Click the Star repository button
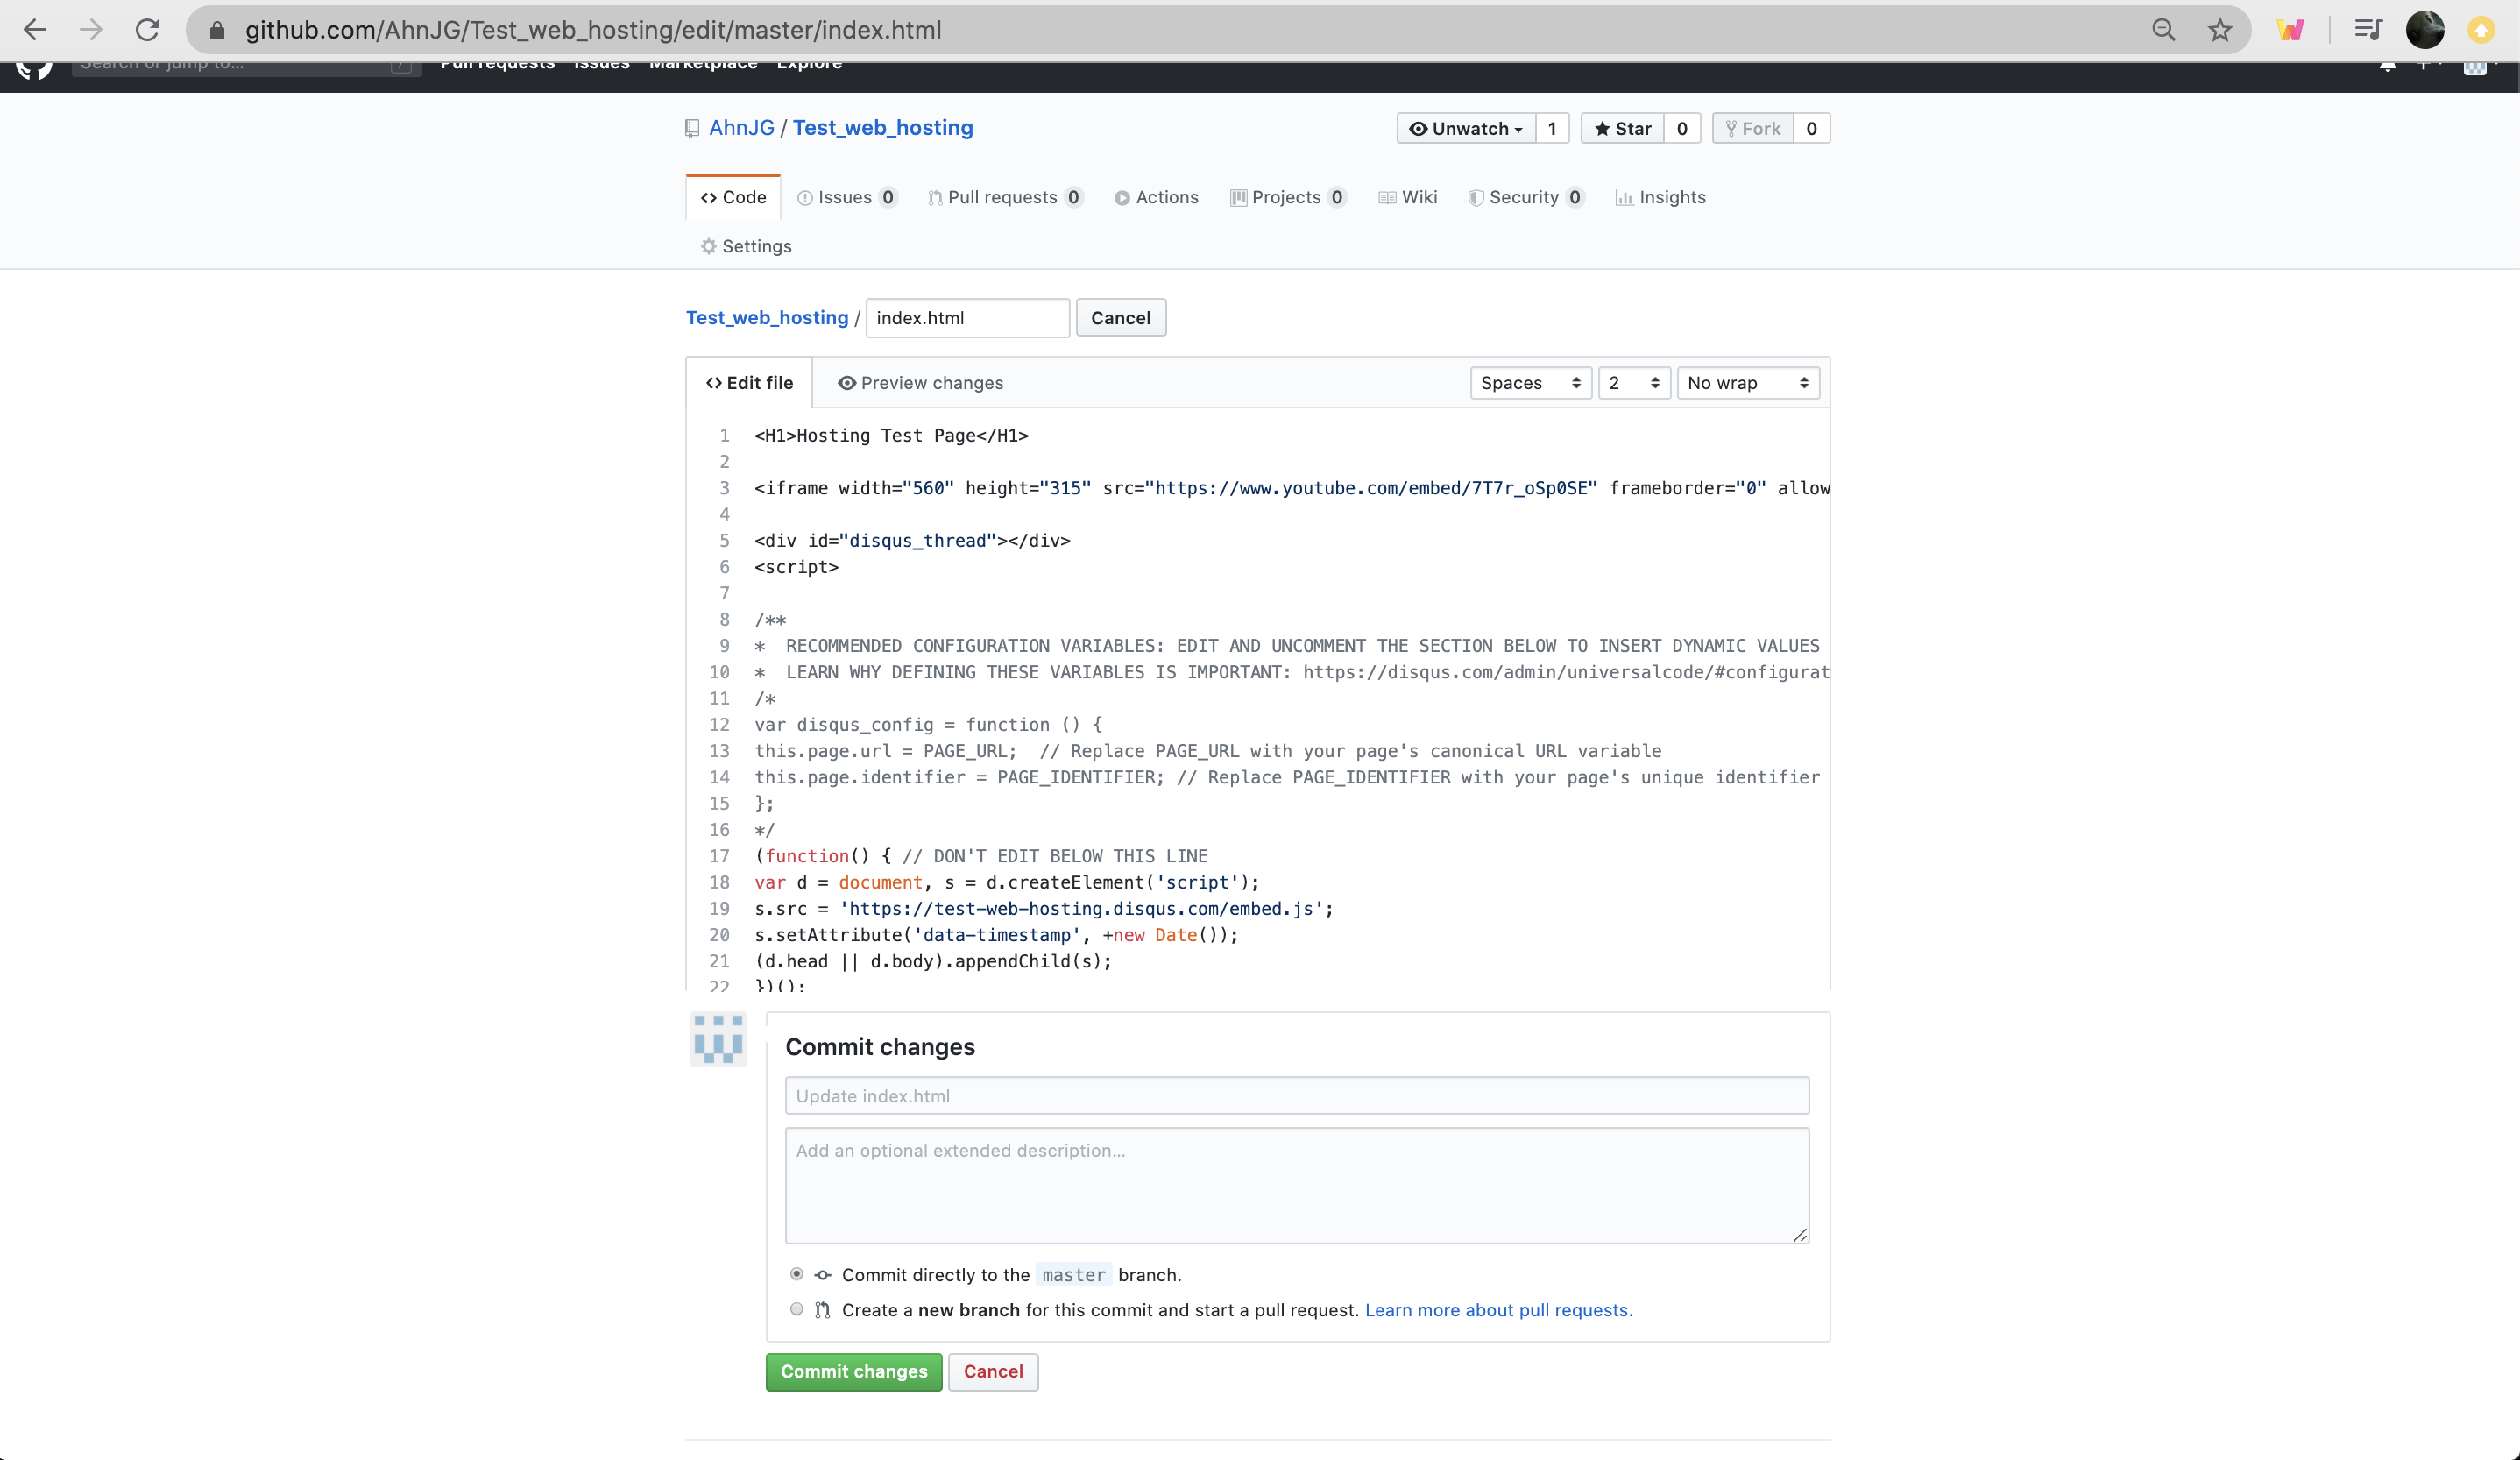Screen dimensions: 2520x1460 click(1622, 129)
